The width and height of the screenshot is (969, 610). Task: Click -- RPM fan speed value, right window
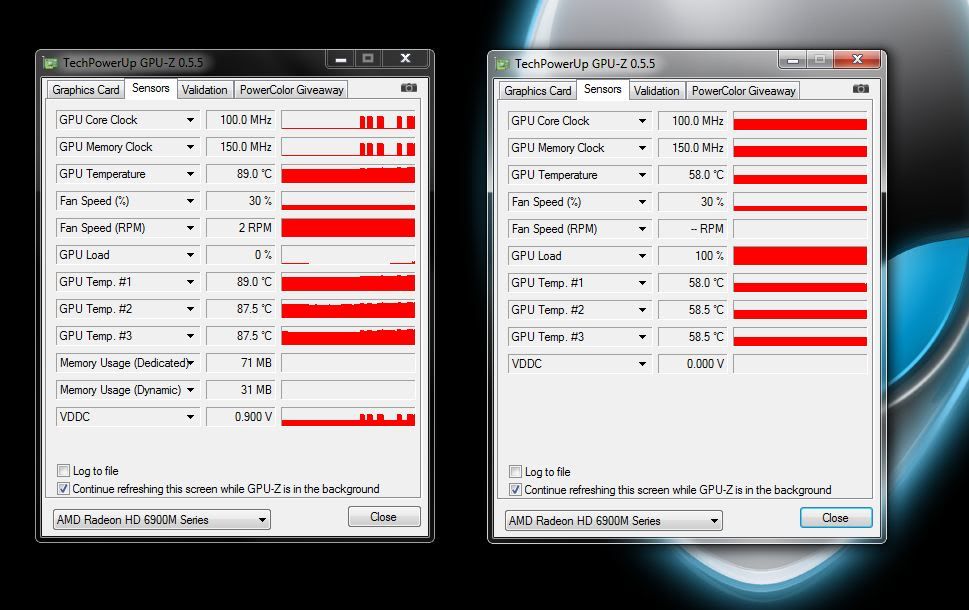[692, 229]
